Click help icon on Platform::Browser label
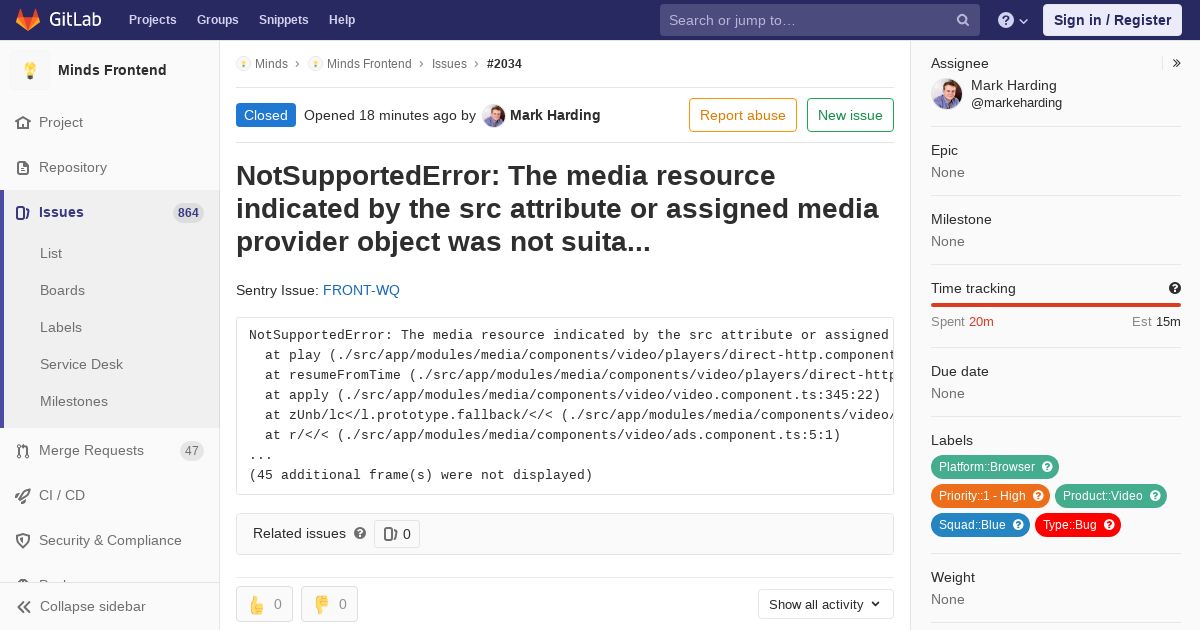The height and width of the screenshot is (630, 1200). 1047,467
